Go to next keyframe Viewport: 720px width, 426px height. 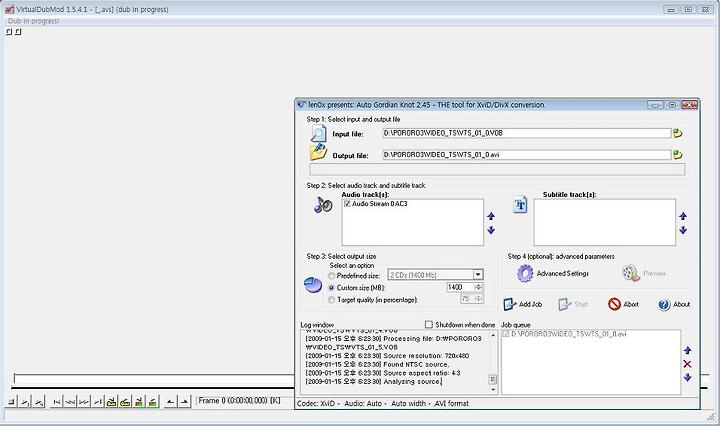(125, 402)
